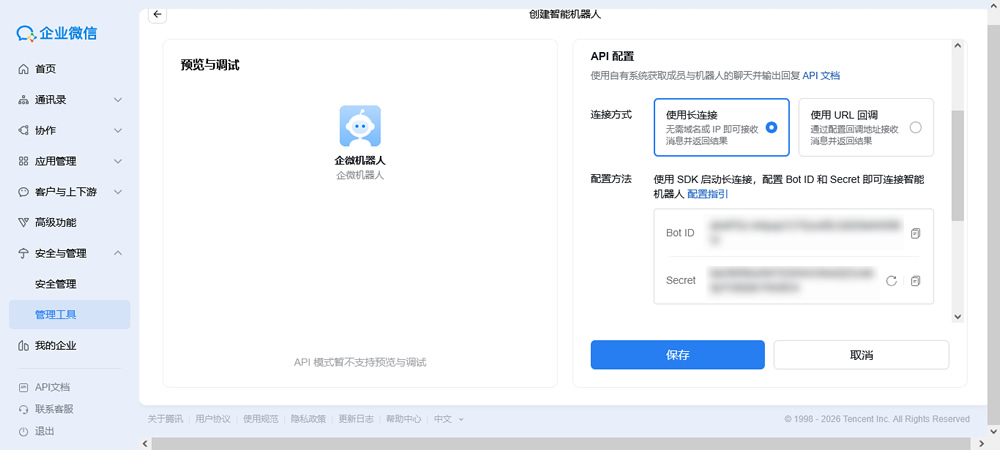
Task: Click the back arrow button at top
Action: (158, 14)
